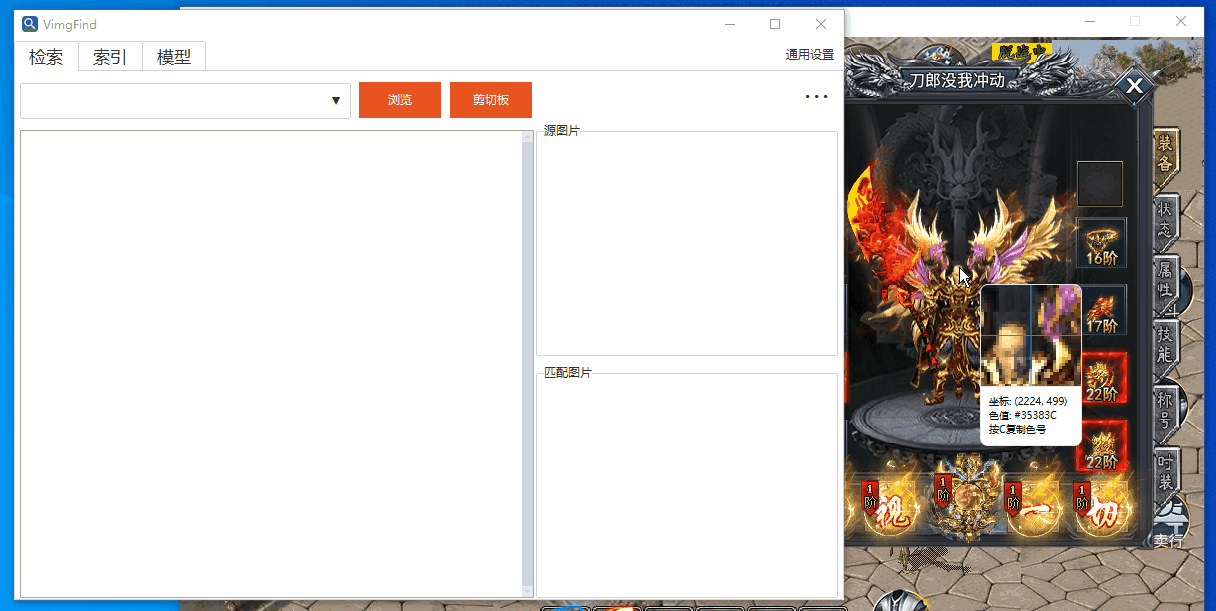Open the 状态 side tab in game panel
This screenshot has width=1216, height=611.
tap(1166, 221)
